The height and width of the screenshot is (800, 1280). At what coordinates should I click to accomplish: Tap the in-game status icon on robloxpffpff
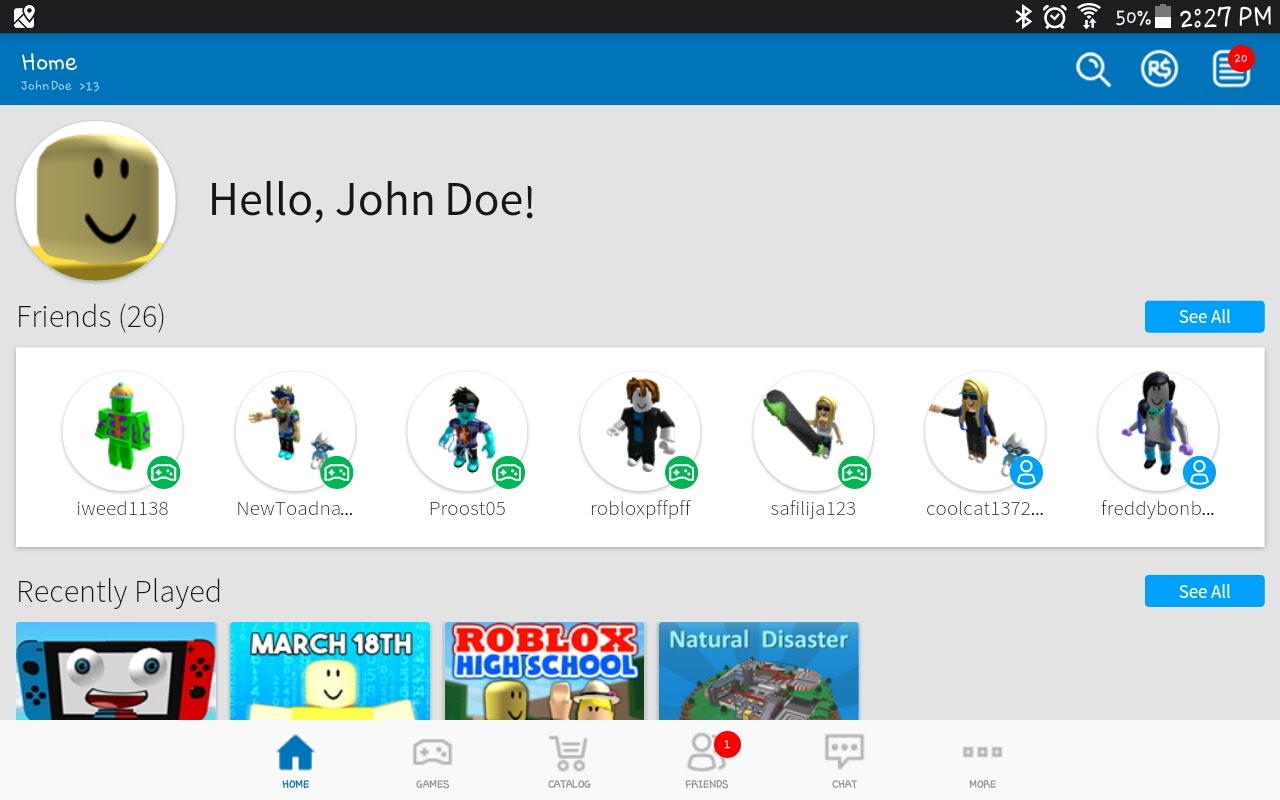682,472
